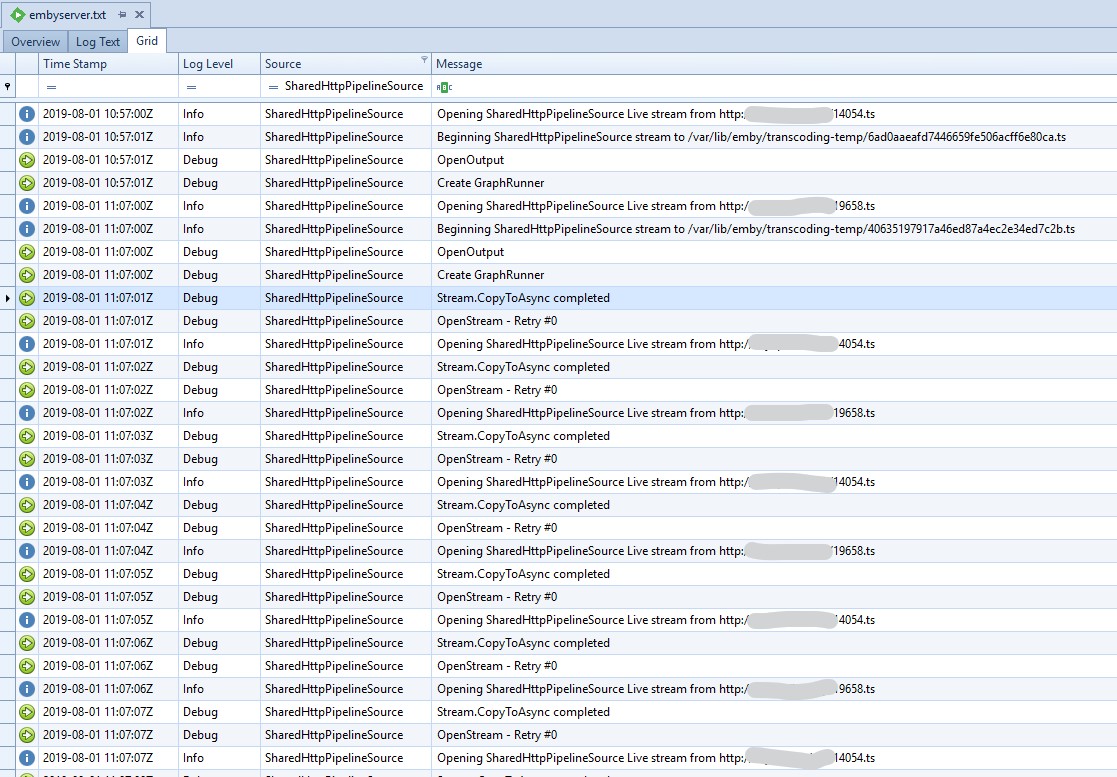Click the current-row arrow indicator on the highlighted row
1117x777 pixels.
tap(8, 298)
